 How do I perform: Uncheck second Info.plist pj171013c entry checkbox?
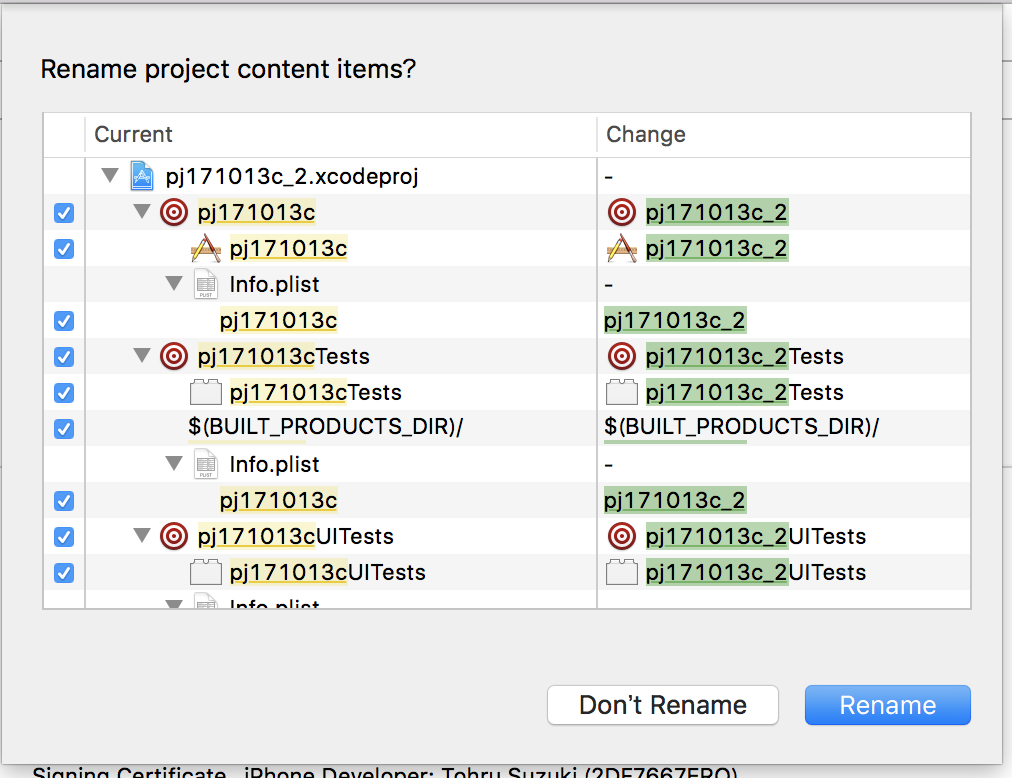tap(64, 501)
